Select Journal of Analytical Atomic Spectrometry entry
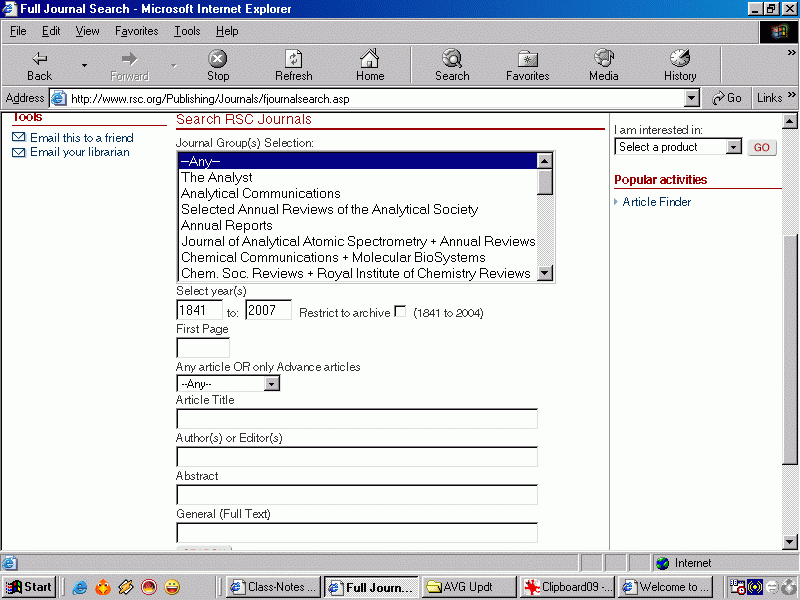Viewport: 800px width, 600px height. click(358, 241)
